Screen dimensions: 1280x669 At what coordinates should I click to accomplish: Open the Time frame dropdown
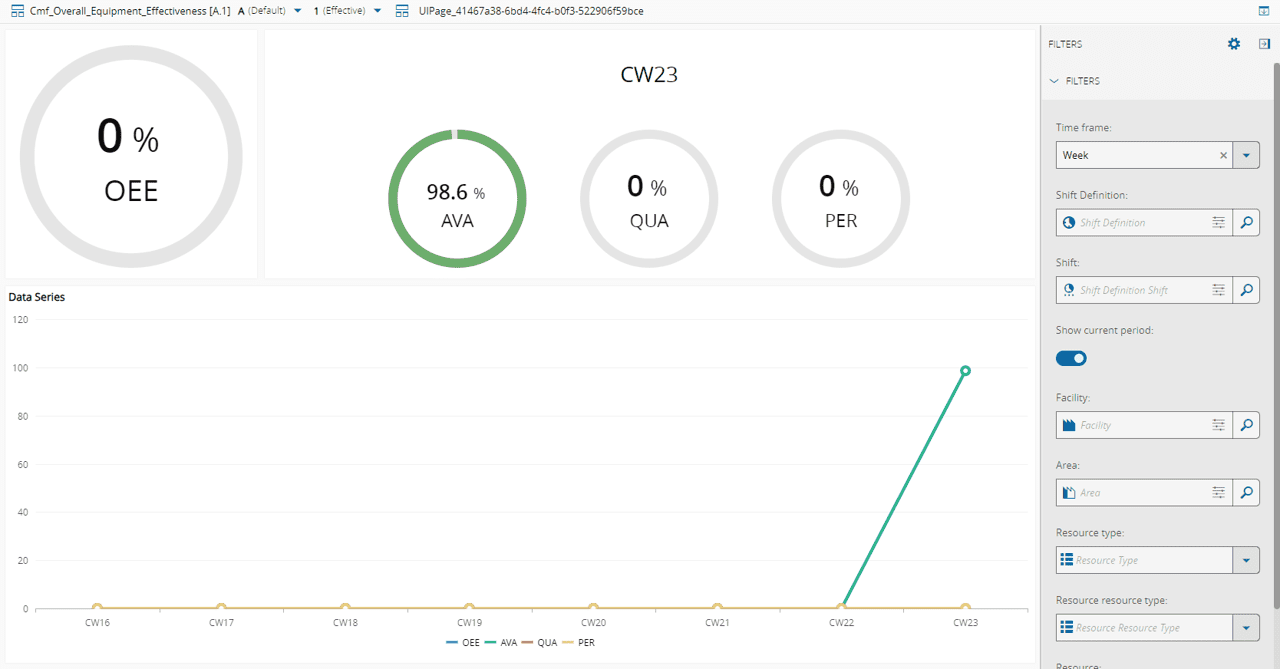point(1246,156)
